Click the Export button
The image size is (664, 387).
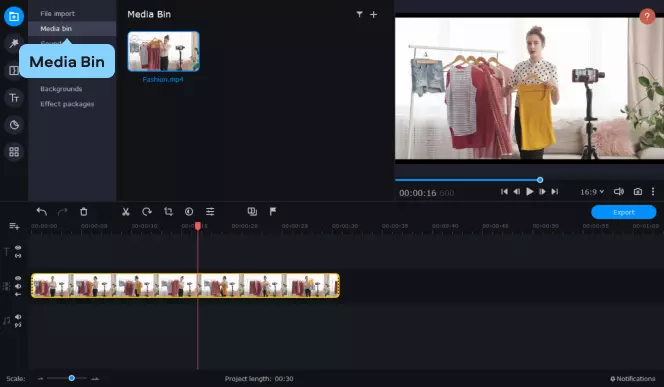pyautogui.click(x=624, y=212)
